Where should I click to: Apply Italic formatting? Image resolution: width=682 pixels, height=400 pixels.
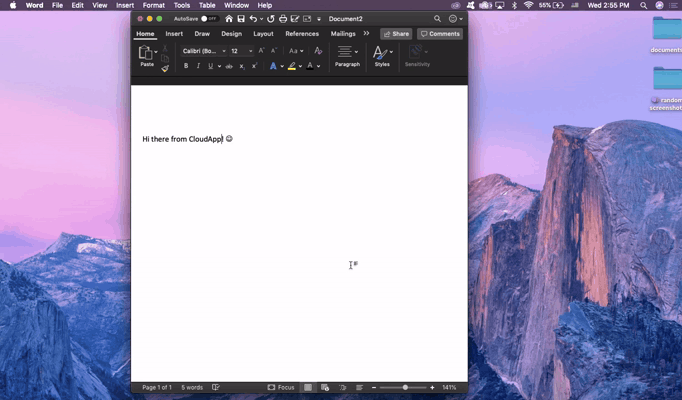198,66
